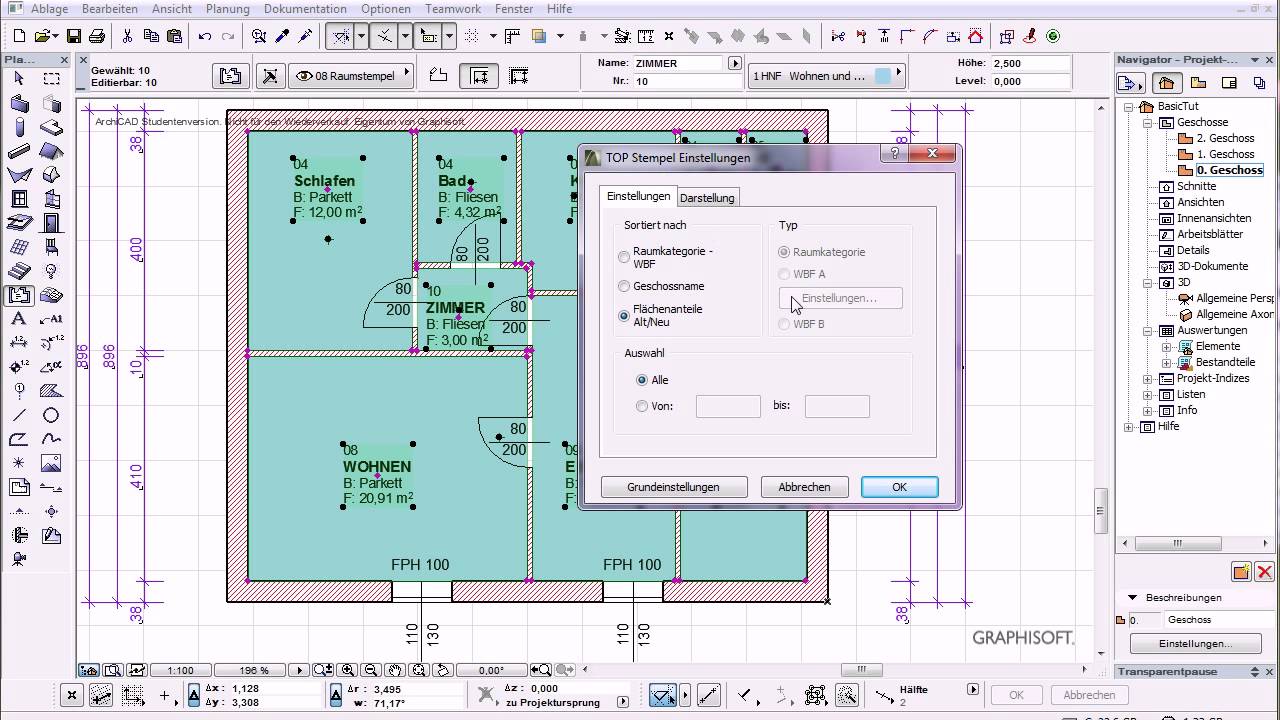1280x720 pixels.
Task: Open the '1 HNF Wohnen und…' category dropdown
Action: click(825, 75)
